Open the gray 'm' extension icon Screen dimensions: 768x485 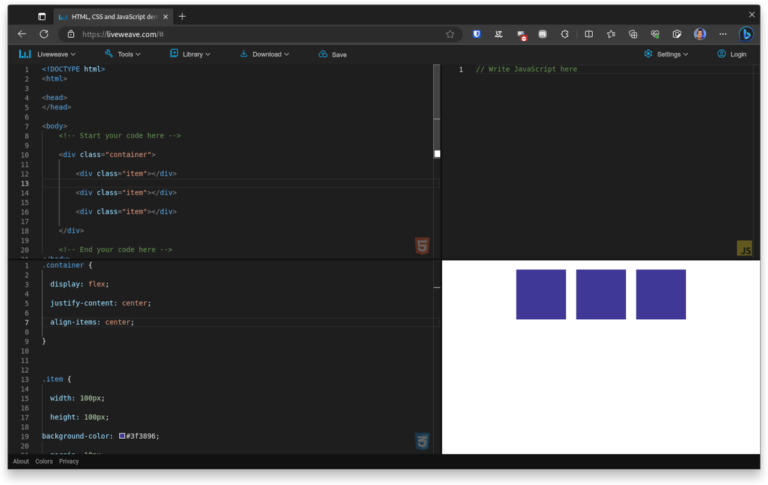(x=543, y=34)
